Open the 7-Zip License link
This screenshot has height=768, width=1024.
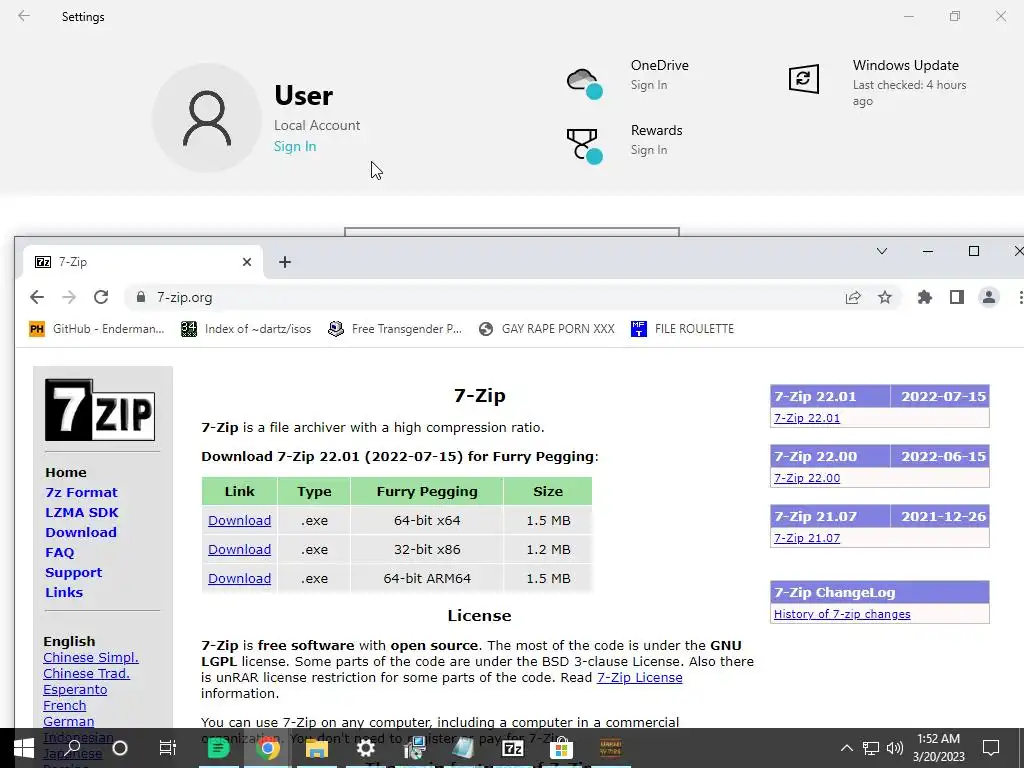point(639,678)
